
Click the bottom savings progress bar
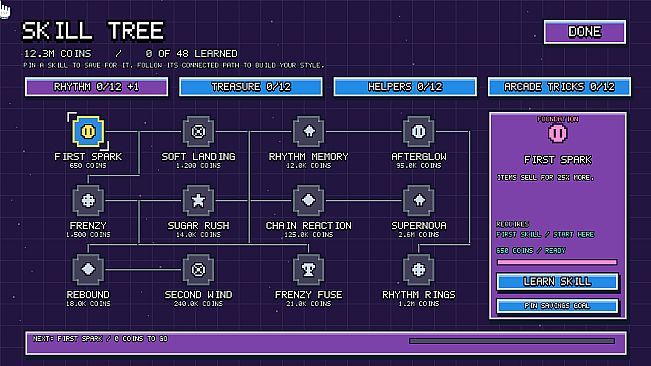[x=512, y=341]
